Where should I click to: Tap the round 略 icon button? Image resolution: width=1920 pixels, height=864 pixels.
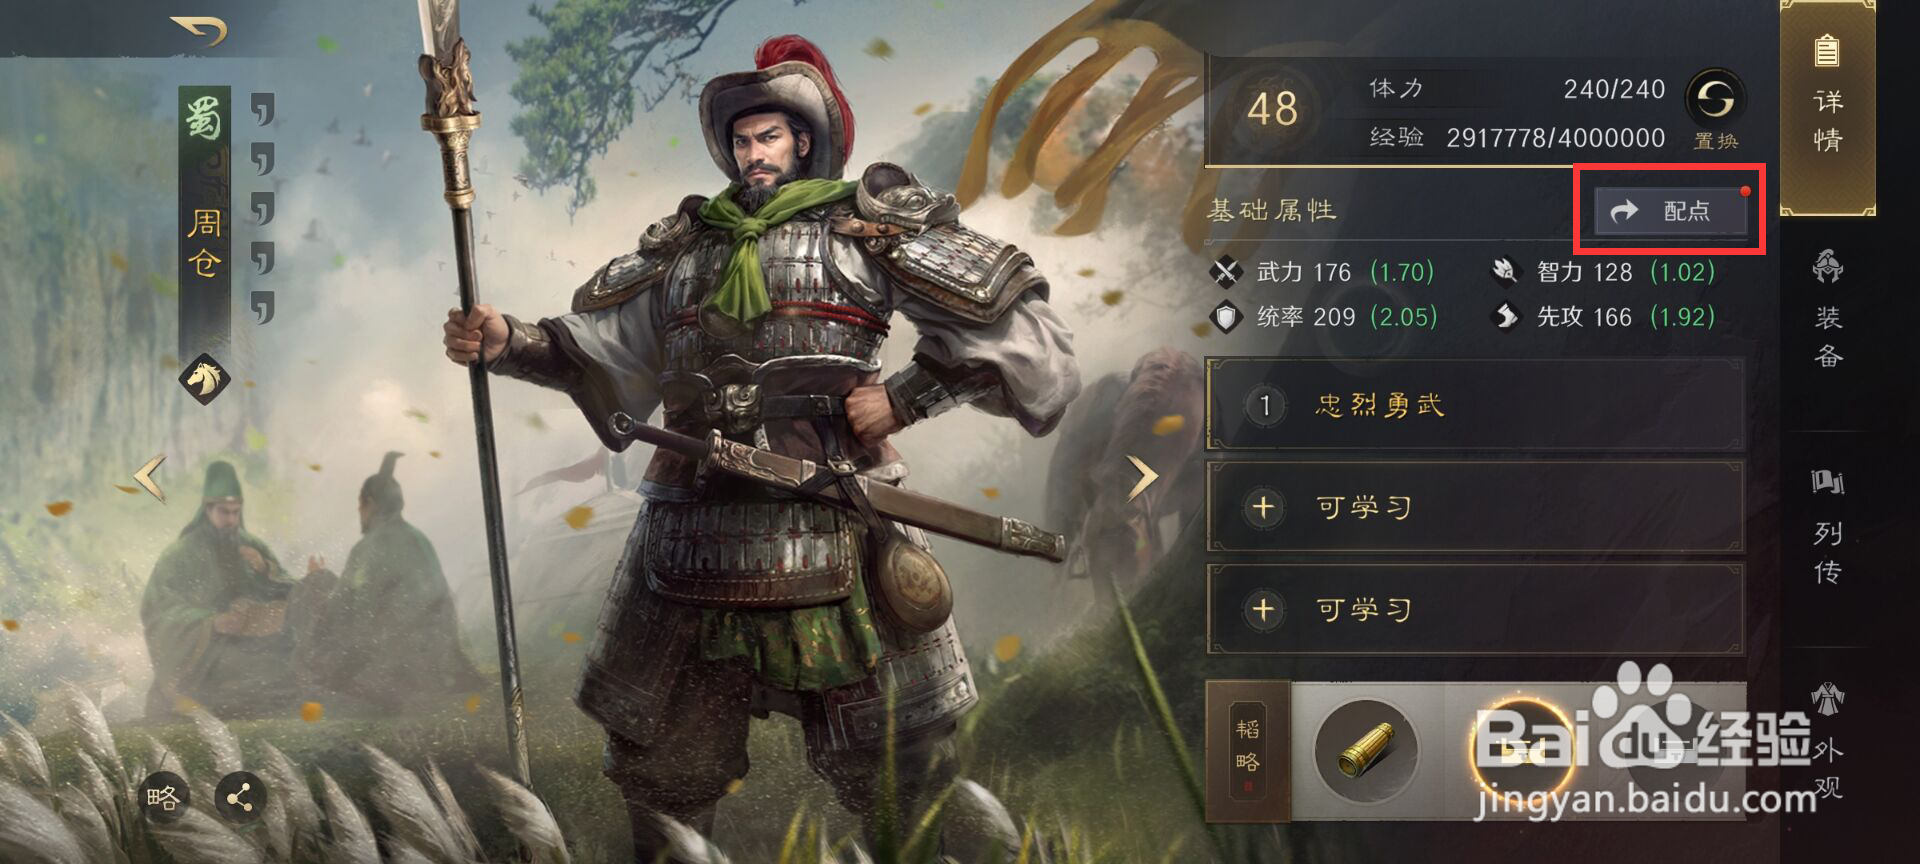click(x=164, y=797)
